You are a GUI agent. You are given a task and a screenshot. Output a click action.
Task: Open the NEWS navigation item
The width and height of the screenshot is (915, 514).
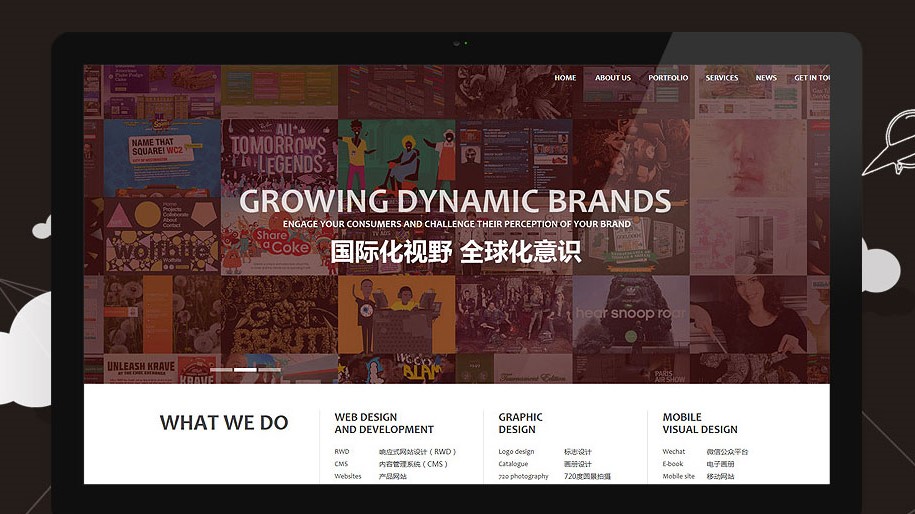coord(766,78)
